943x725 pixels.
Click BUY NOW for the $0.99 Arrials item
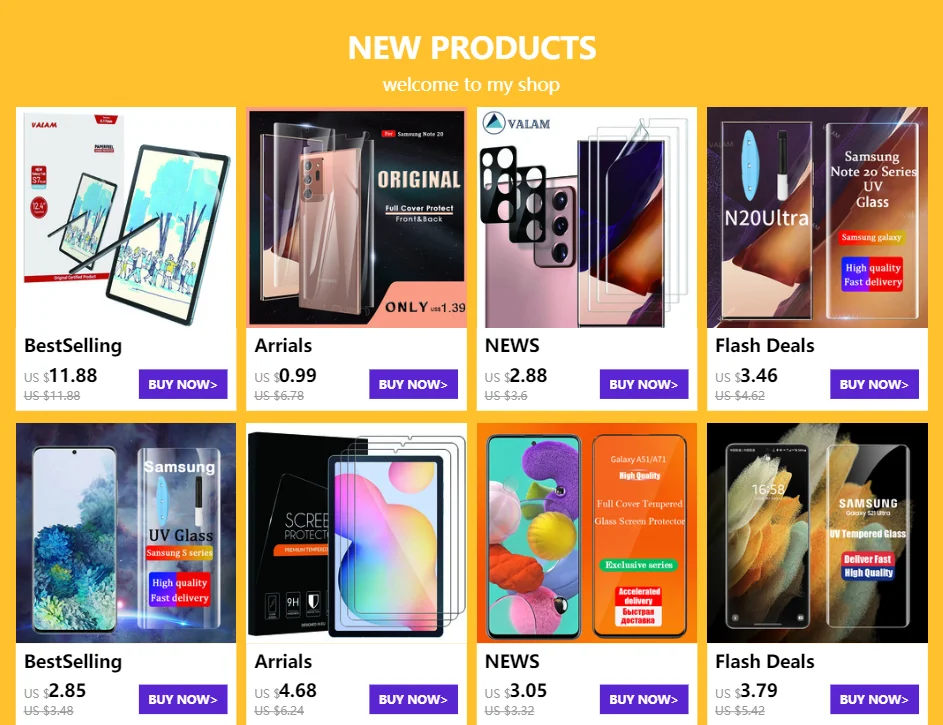point(413,384)
